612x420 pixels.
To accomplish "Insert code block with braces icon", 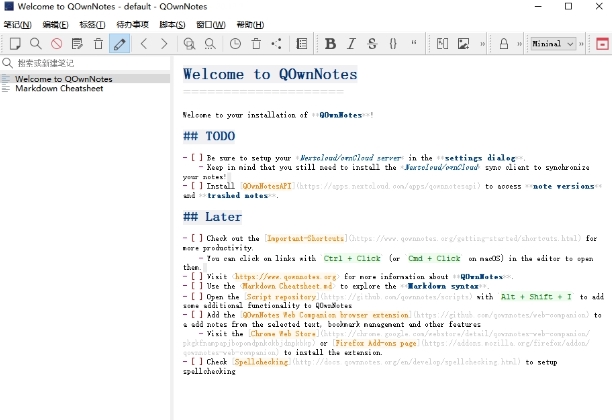I will 393,43.
